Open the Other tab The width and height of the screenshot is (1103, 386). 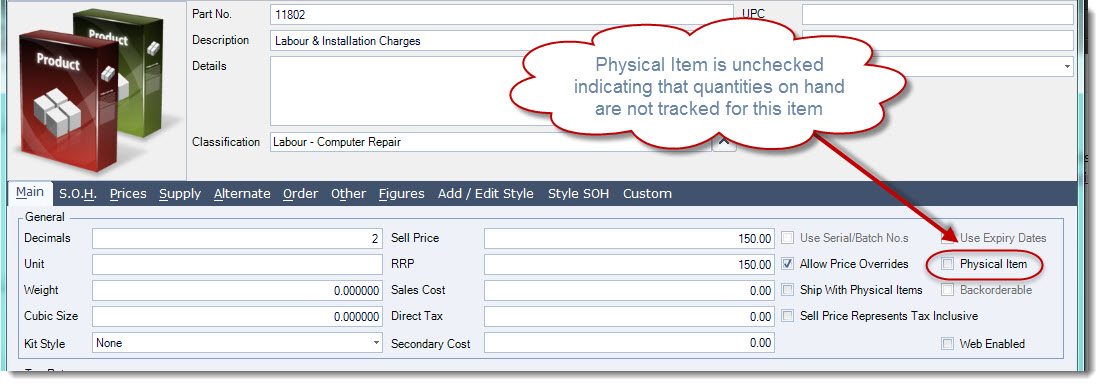point(348,193)
